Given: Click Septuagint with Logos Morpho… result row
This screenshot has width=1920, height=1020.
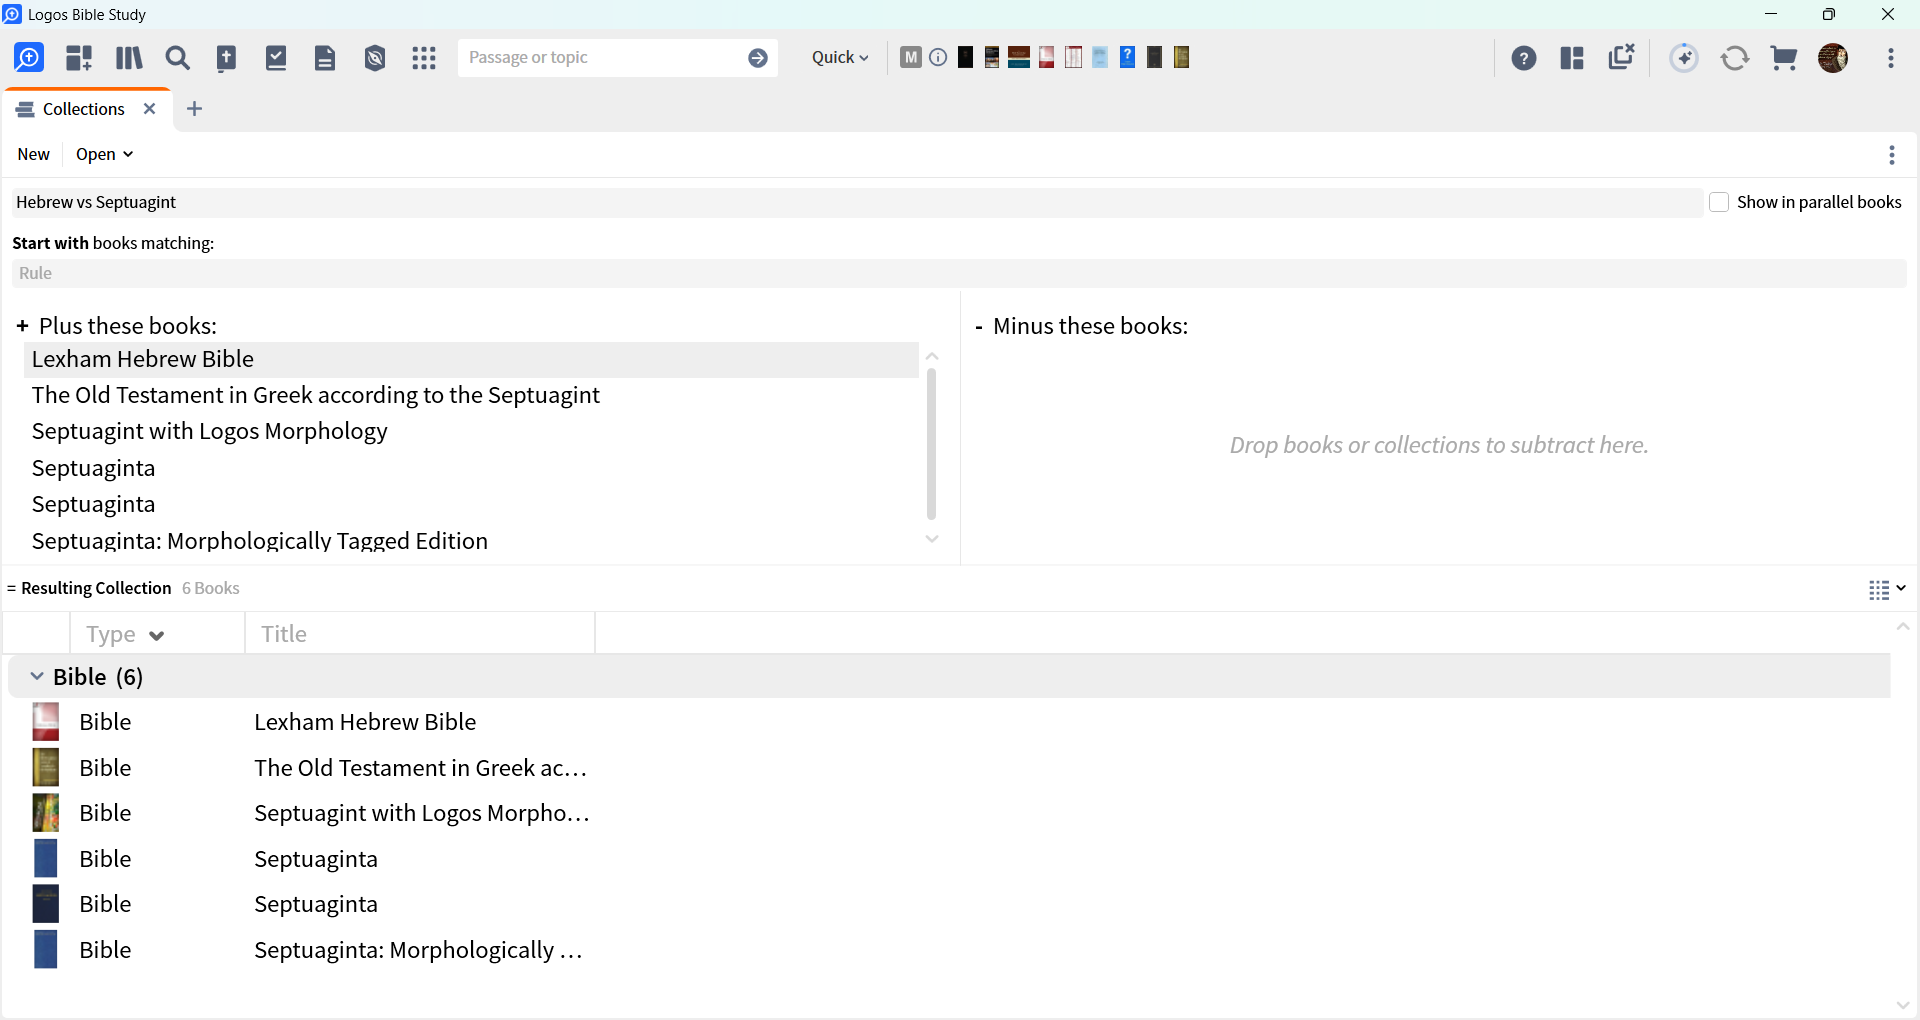Looking at the screenshot, I should (421, 813).
